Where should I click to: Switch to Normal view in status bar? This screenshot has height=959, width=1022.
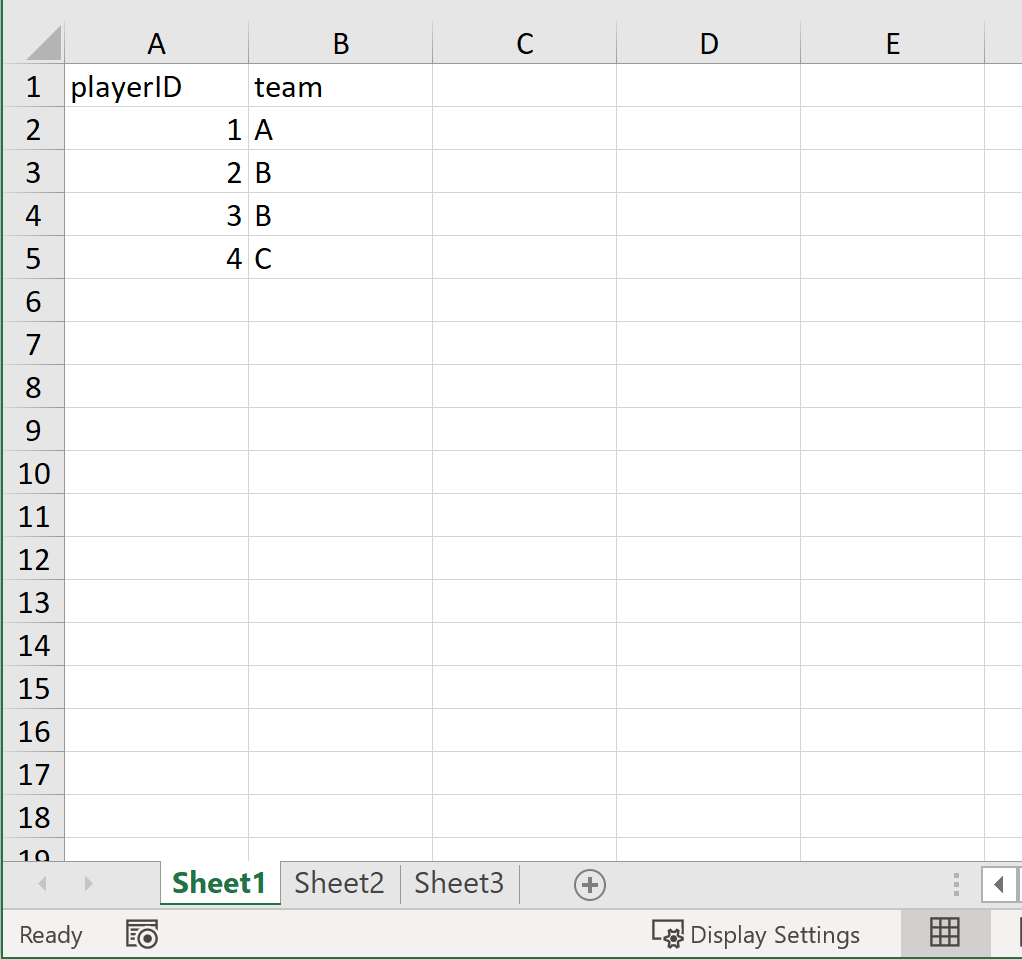tap(944, 933)
